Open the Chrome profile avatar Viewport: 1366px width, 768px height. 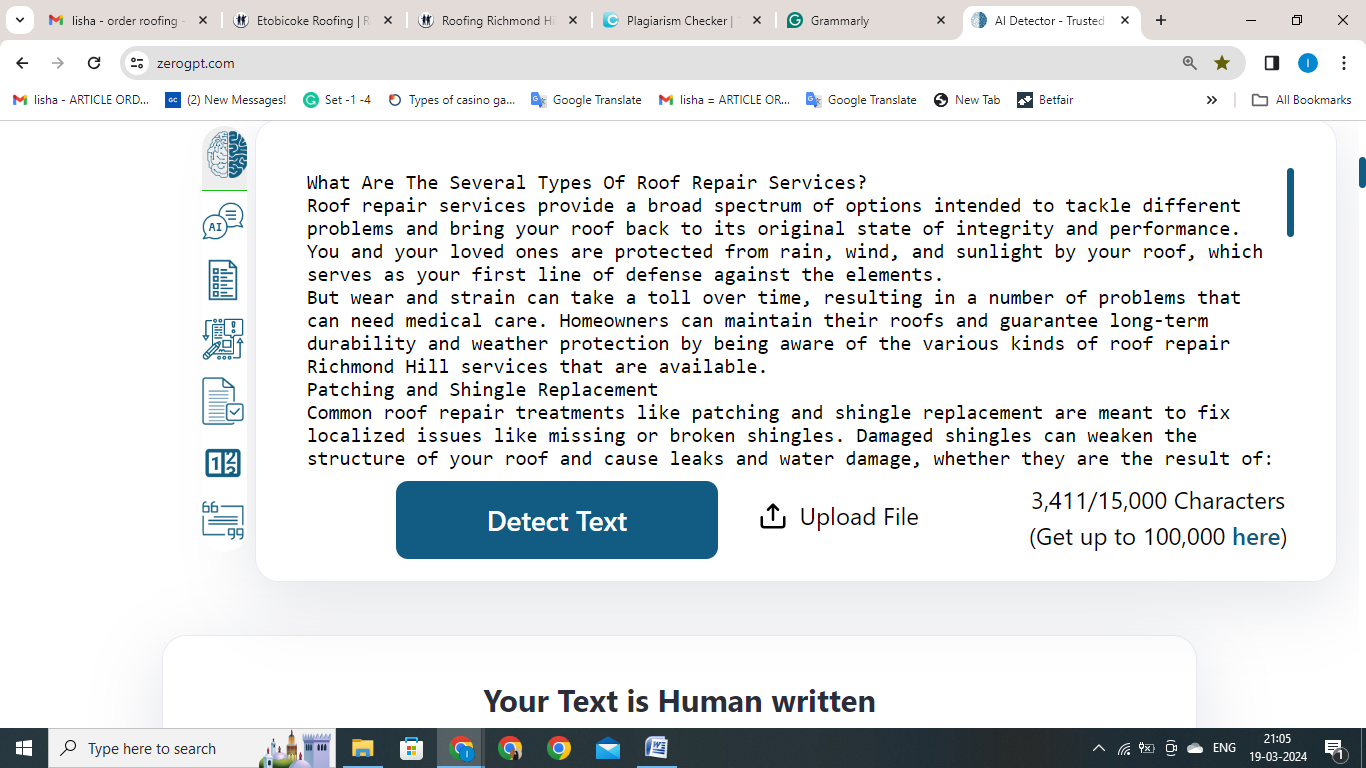1308,63
